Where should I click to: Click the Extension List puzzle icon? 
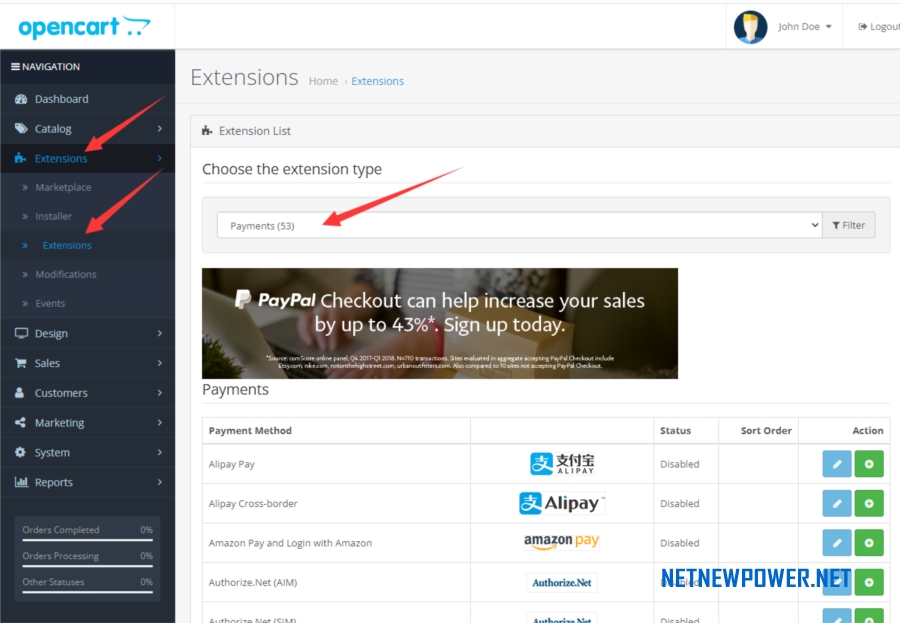click(x=207, y=131)
